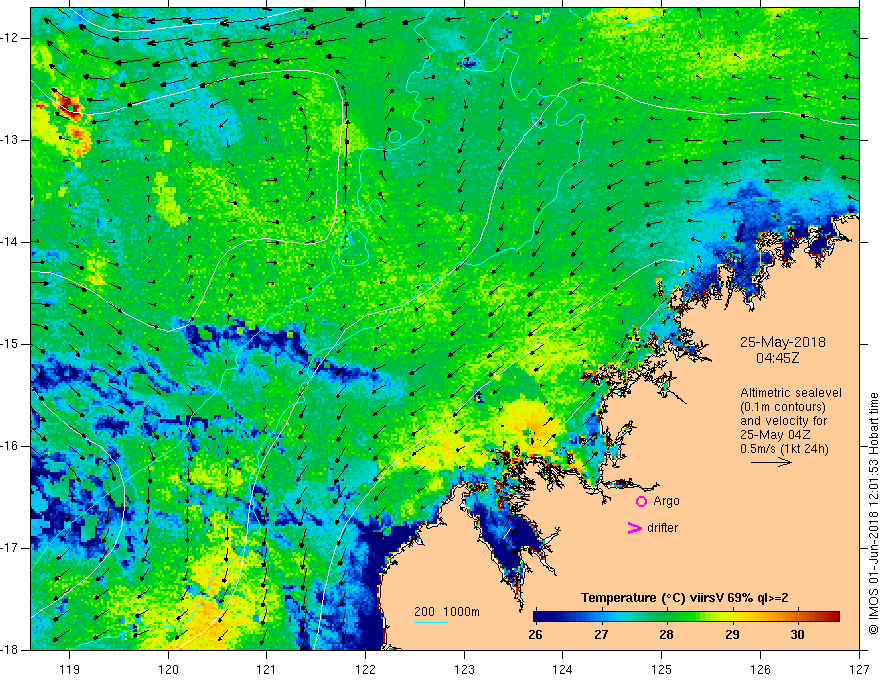This screenshot has width=880, height=680.
Task: Click the latitude axis label -12
Action: coord(10,38)
